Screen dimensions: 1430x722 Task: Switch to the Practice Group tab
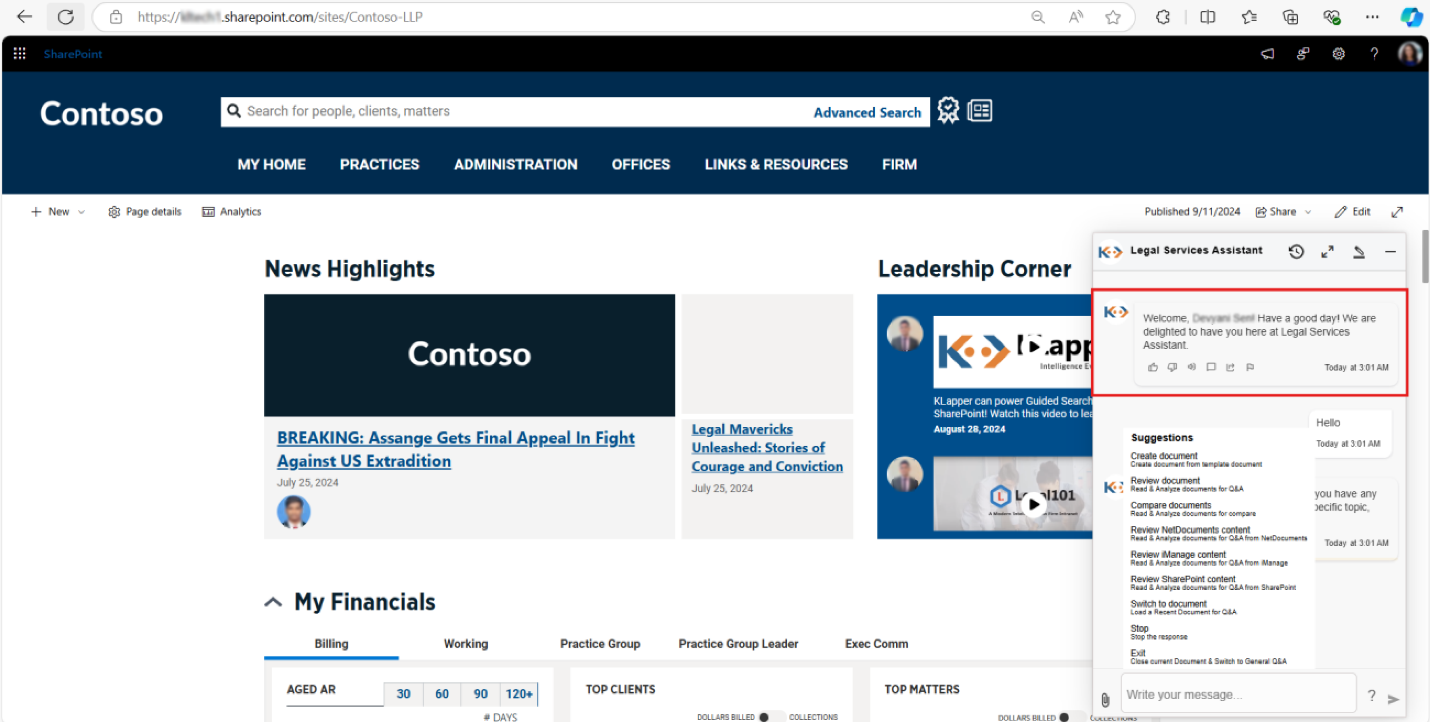click(600, 644)
